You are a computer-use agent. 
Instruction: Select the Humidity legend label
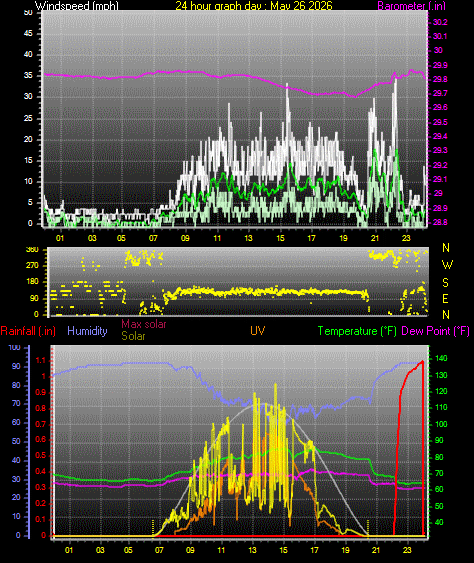click(87, 331)
